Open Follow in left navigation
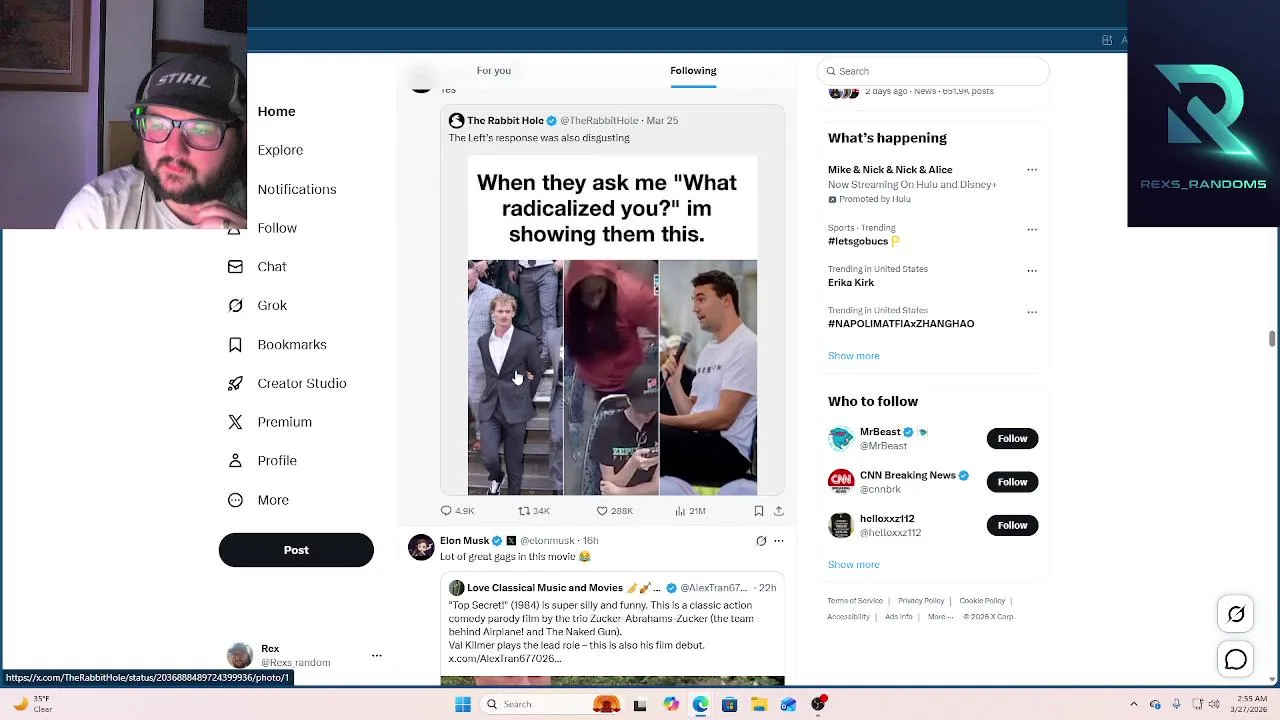The height and width of the screenshot is (720, 1280). coord(277,228)
